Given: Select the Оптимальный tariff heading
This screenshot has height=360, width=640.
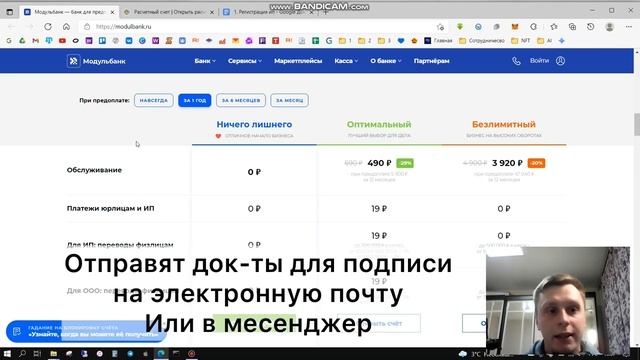Looking at the screenshot, I should coord(379,124).
